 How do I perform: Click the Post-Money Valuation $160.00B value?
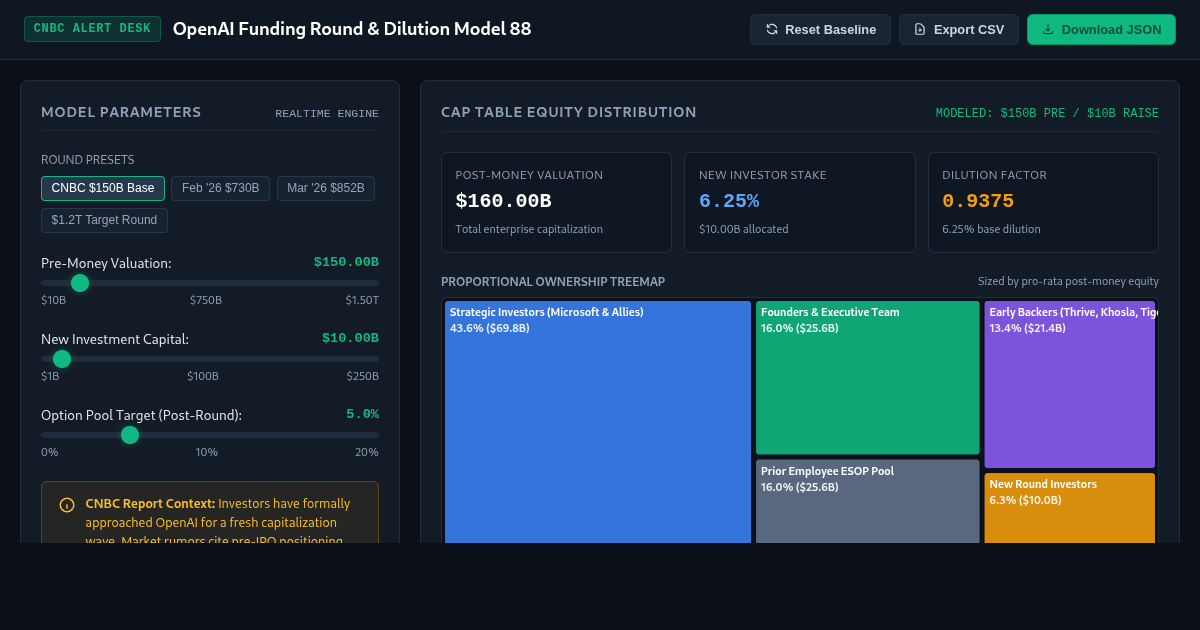(x=503, y=201)
